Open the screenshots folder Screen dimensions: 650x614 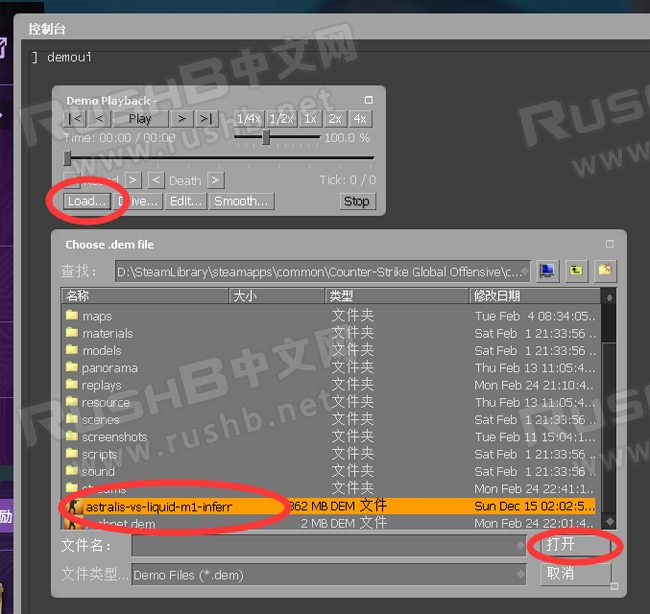pyautogui.click(x=114, y=437)
